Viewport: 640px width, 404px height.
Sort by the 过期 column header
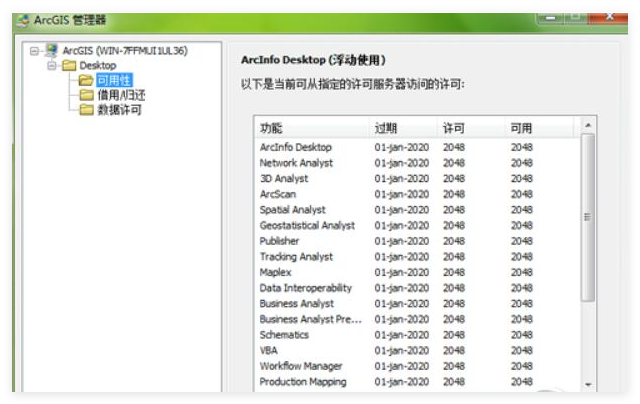pyautogui.click(x=403, y=128)
